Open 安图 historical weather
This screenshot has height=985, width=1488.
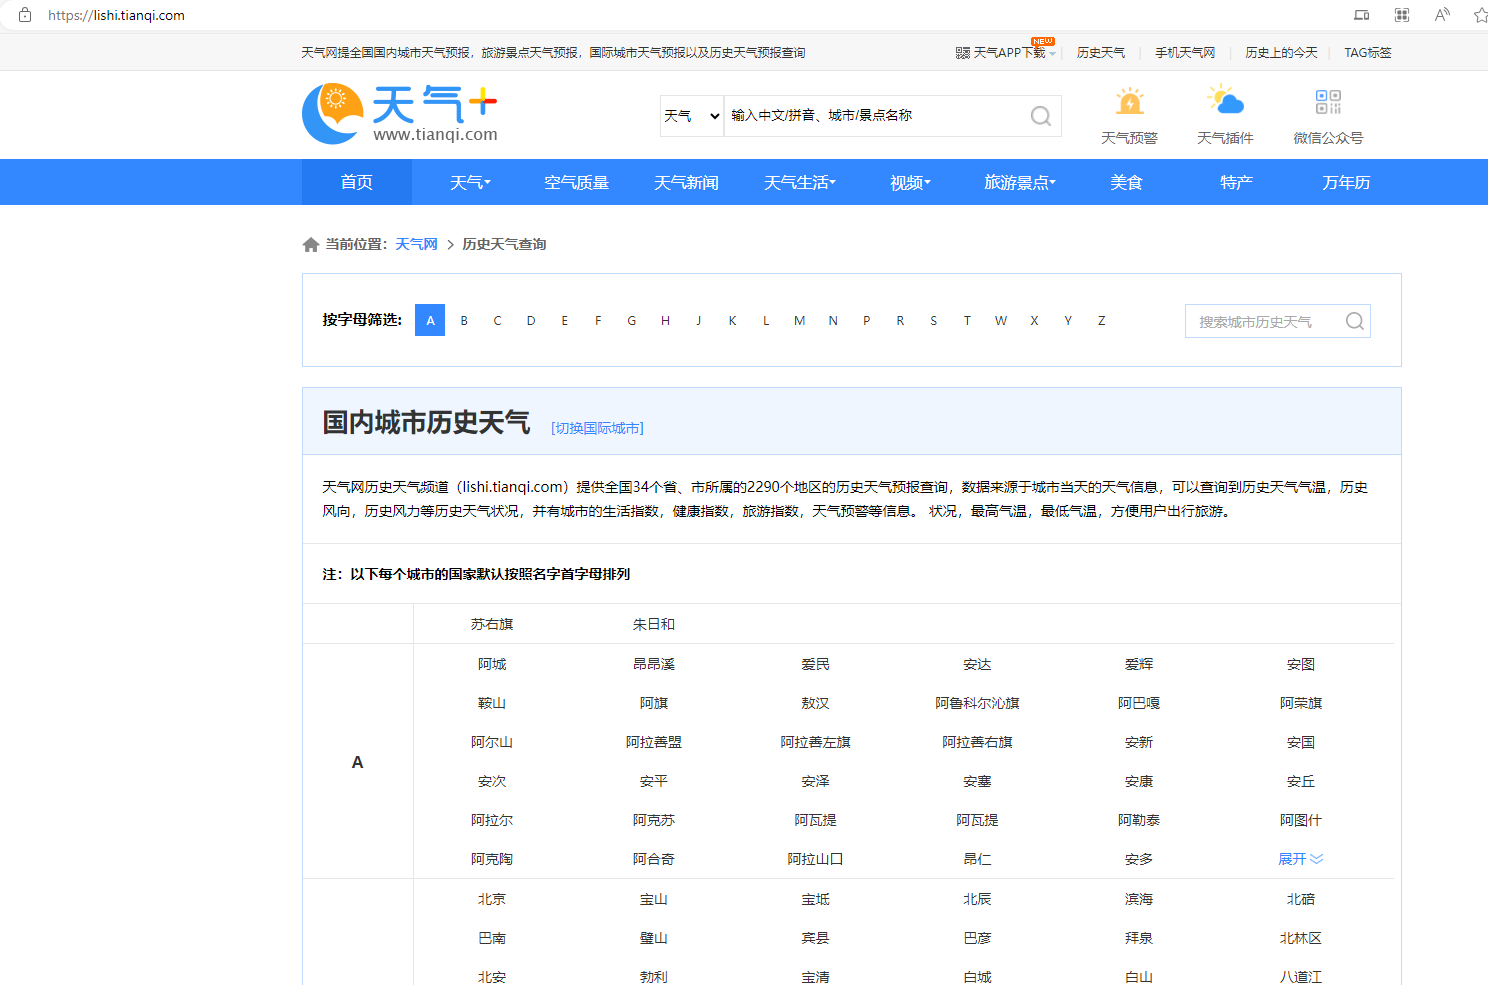pyautogui.click(x=1301, y=664)
